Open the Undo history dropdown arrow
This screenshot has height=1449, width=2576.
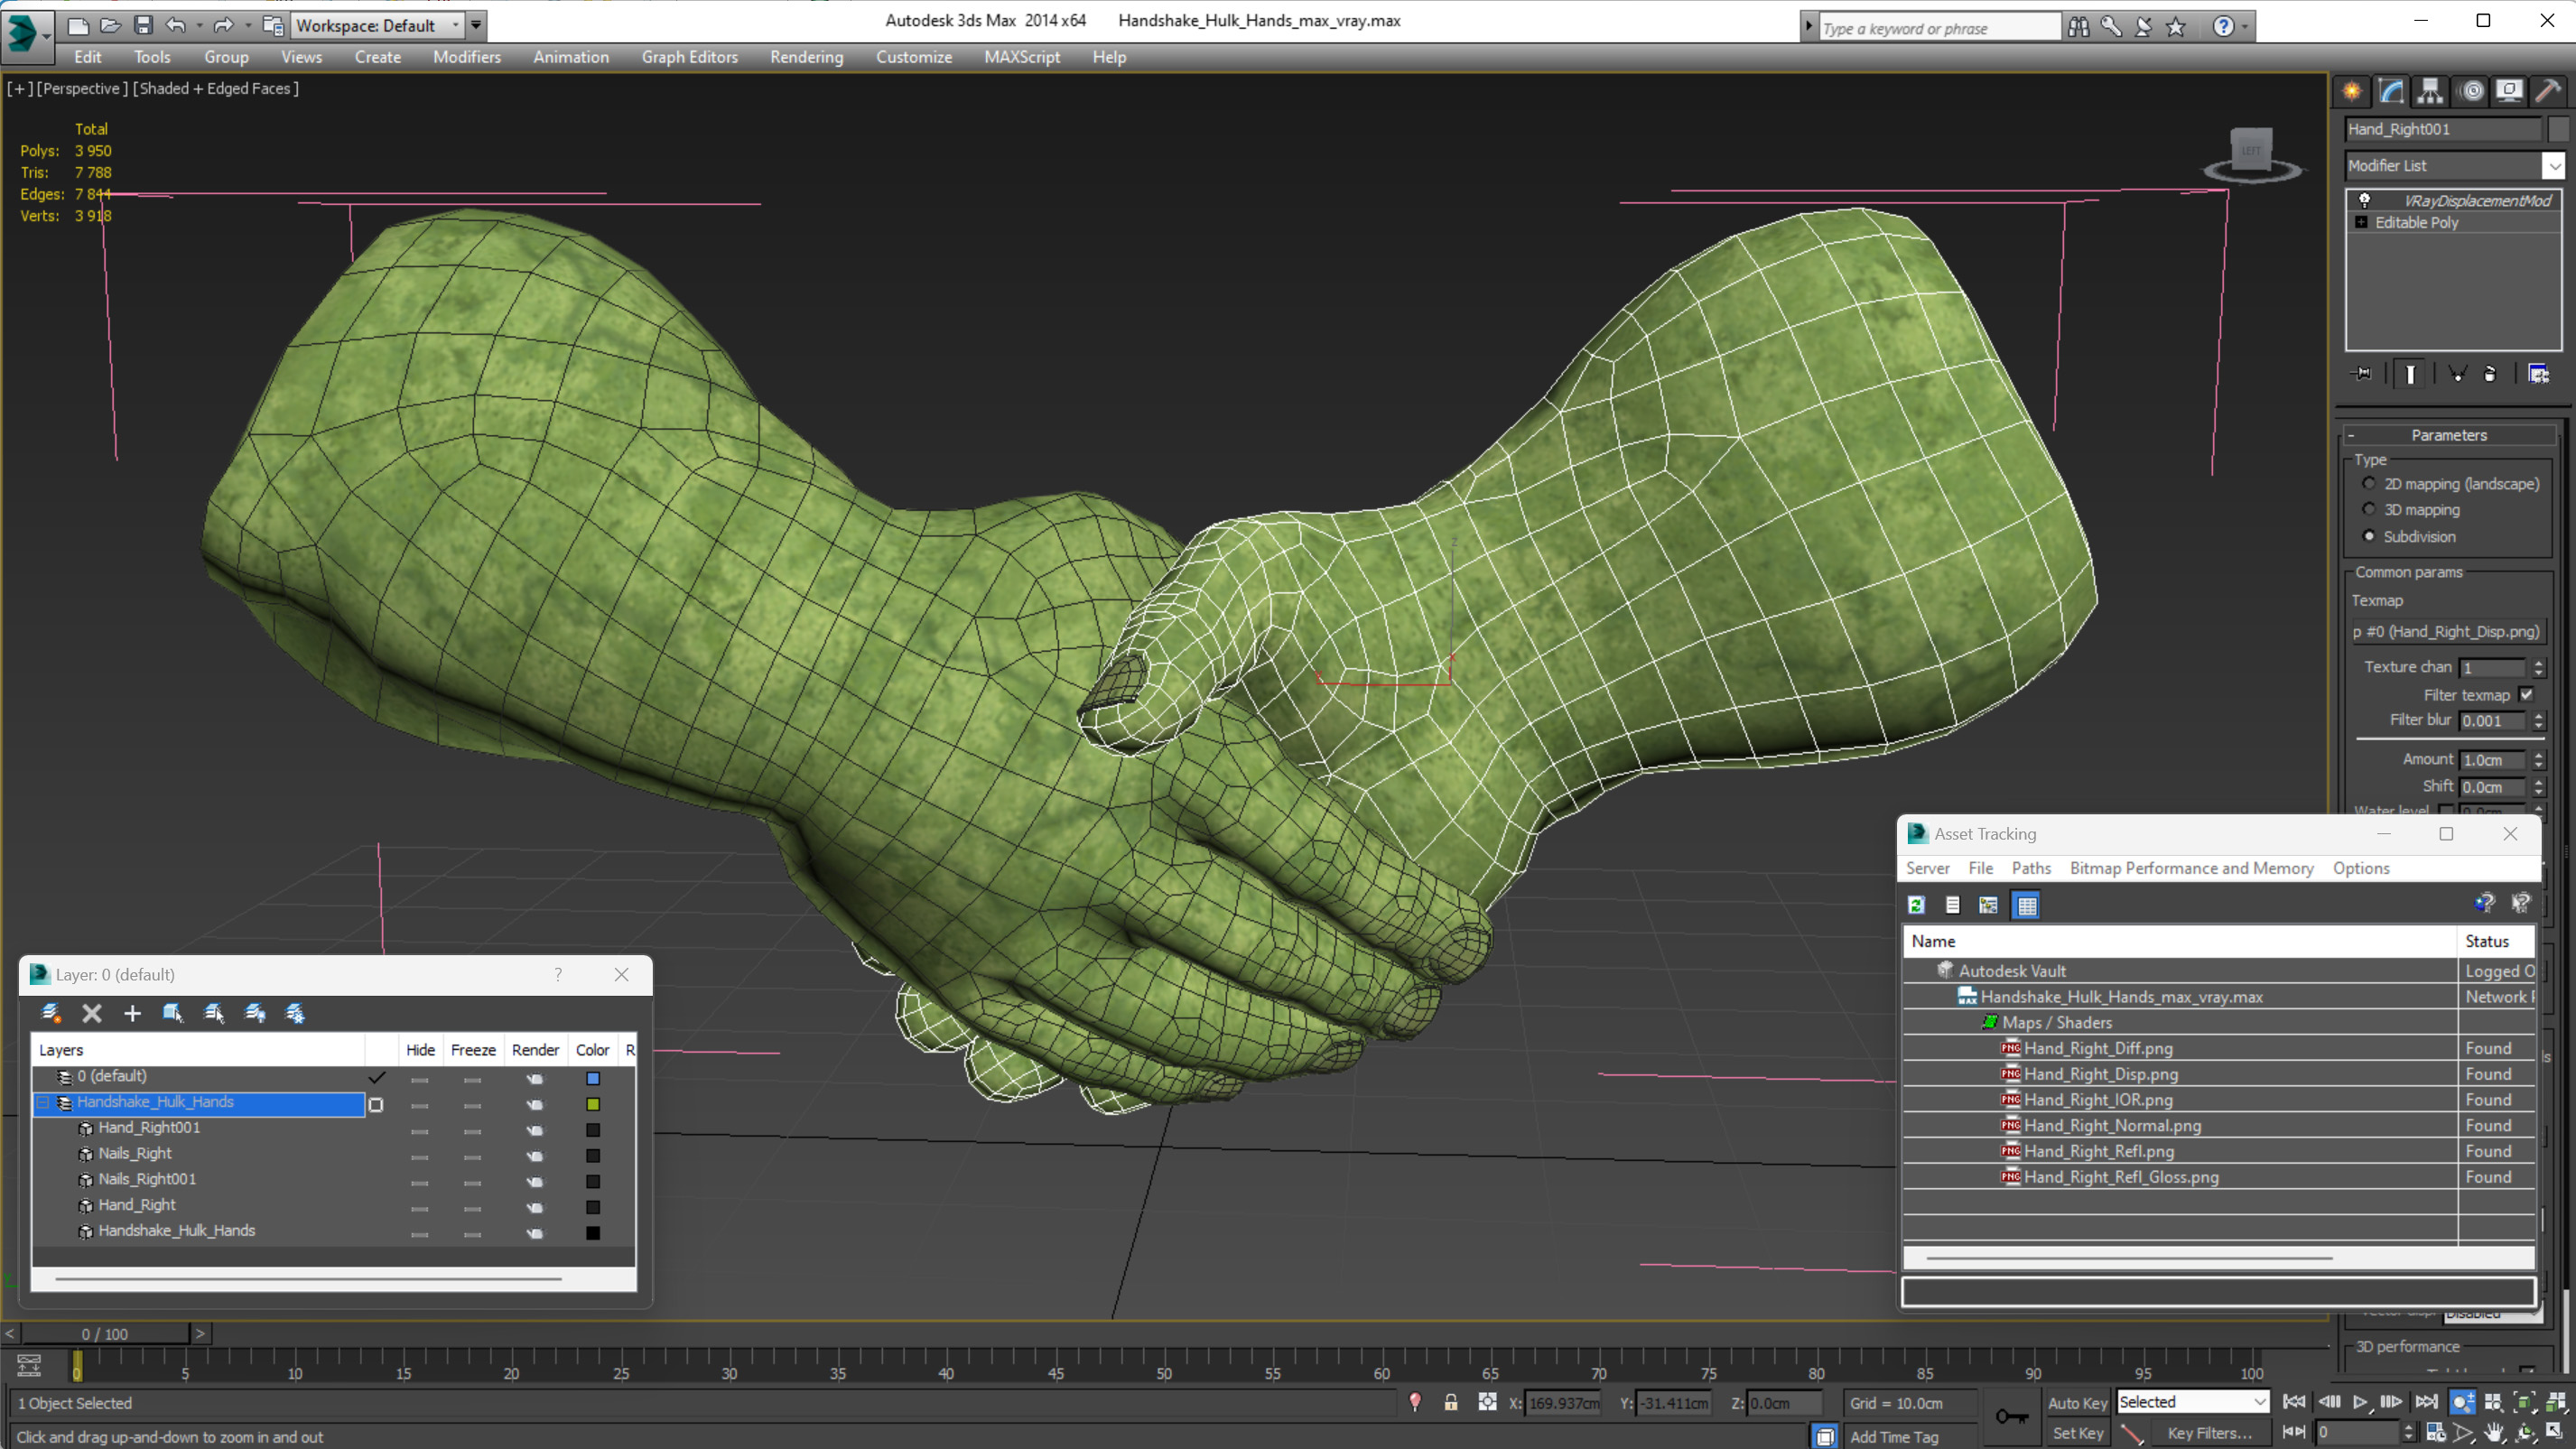click(x=200, y=25)
